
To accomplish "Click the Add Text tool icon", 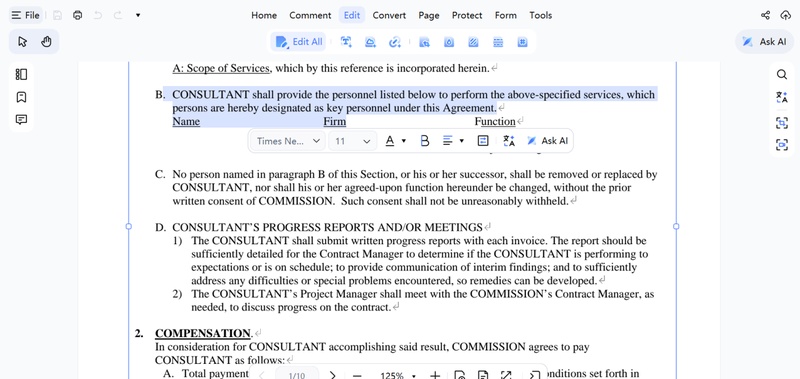I will (346, 42).
